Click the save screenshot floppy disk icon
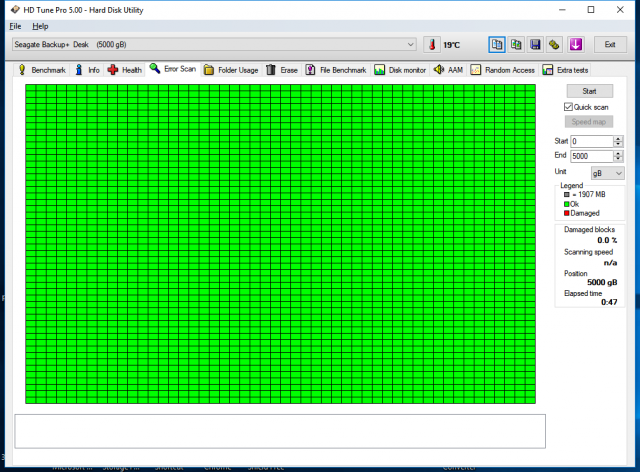This screenshot has width=640, height=472. 535,45
